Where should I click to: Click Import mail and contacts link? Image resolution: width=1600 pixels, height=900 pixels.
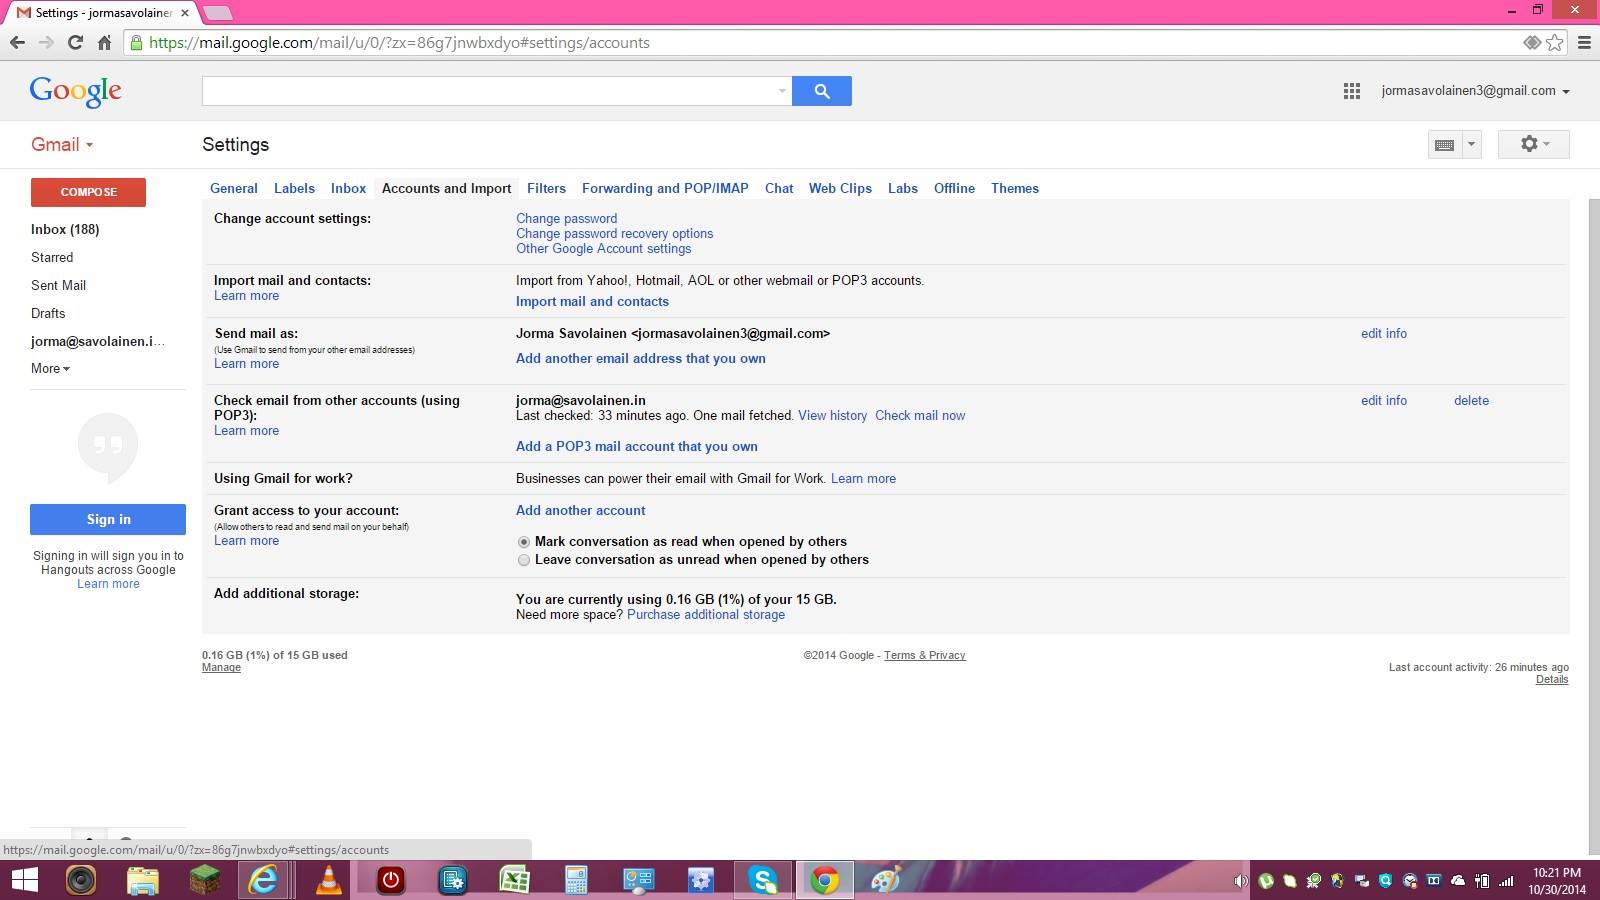click(x=592, y=301)
